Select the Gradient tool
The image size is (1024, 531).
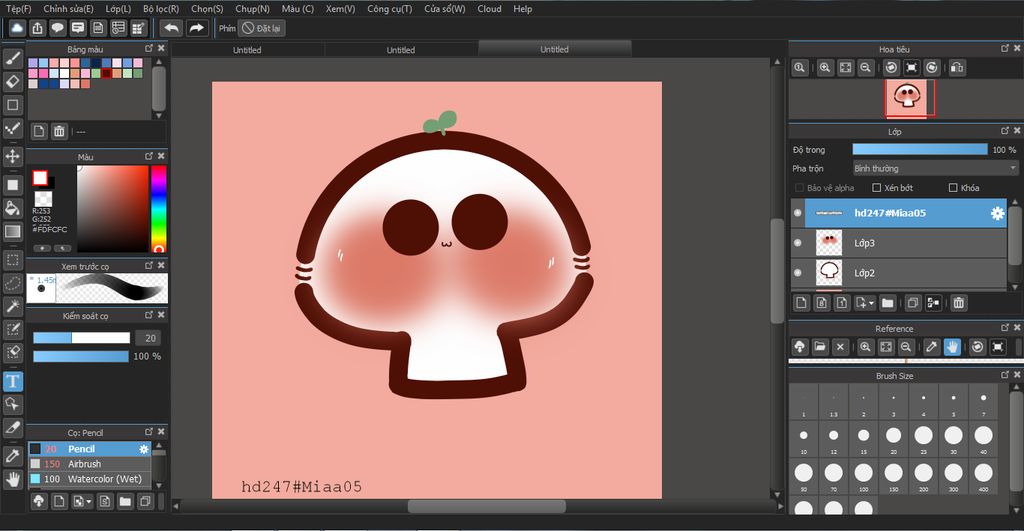coord(12,231)
